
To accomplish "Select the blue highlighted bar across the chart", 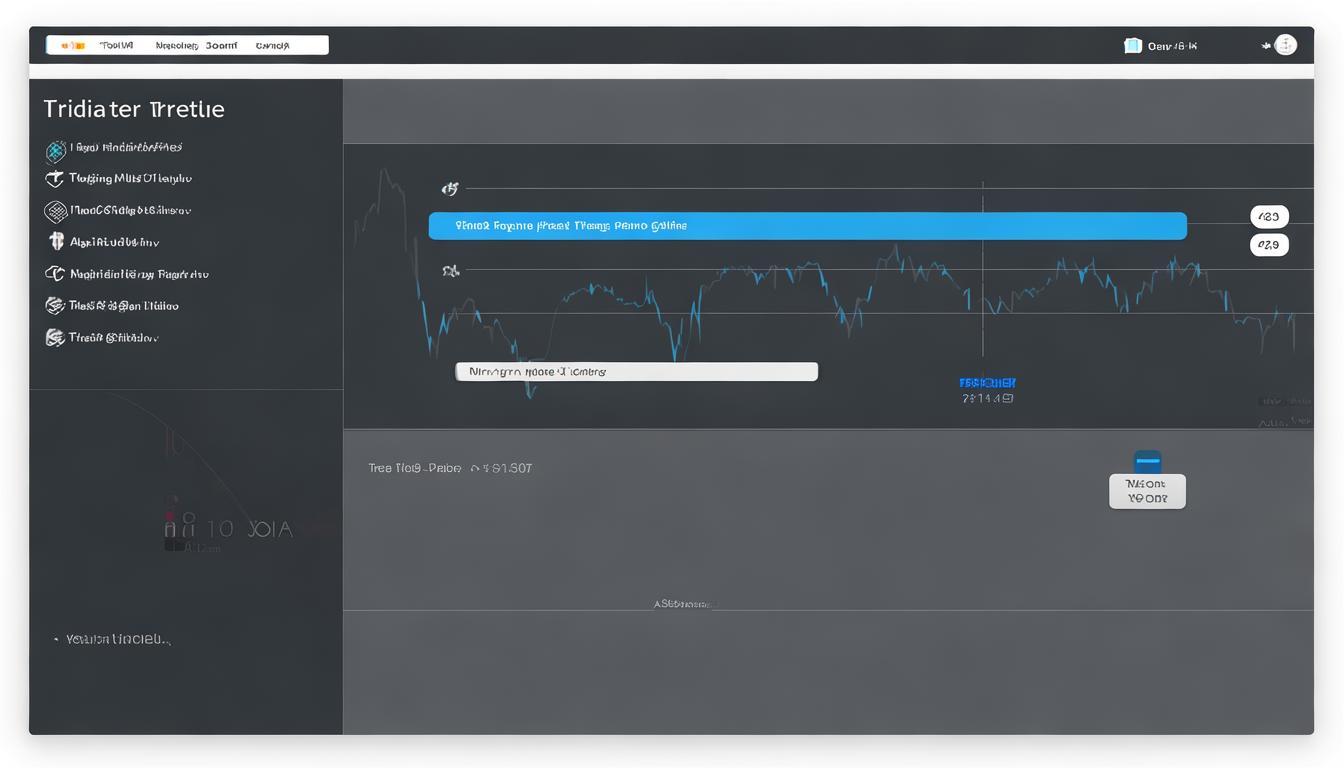I will 807,226.
